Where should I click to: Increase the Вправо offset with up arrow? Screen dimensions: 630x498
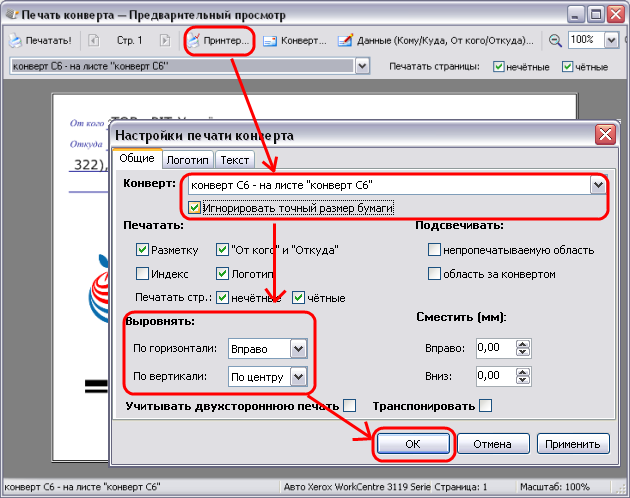point(521,343)
